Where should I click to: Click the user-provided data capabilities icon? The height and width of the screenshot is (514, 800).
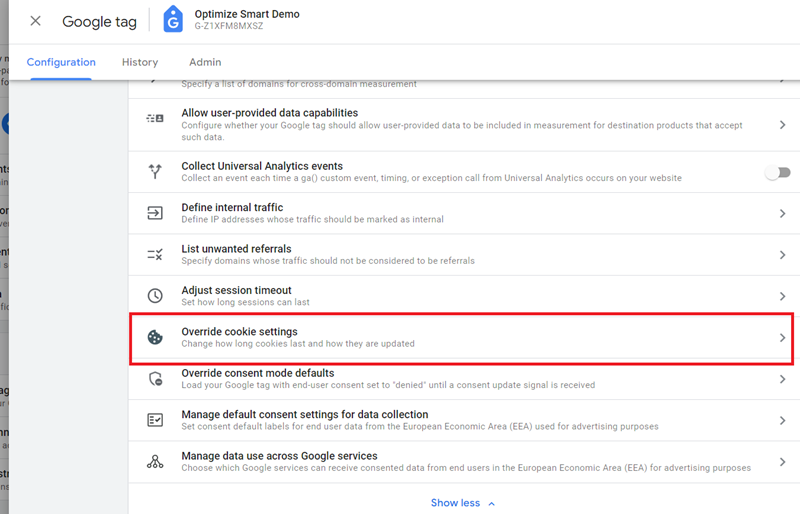click(x=155, y=119)
